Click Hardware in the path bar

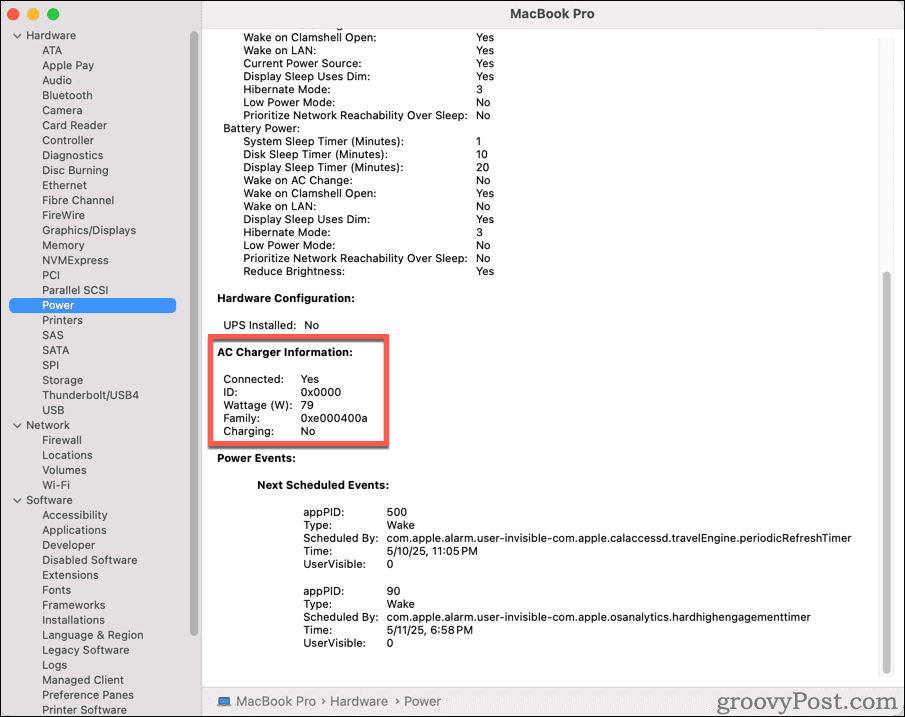point(359,701)
